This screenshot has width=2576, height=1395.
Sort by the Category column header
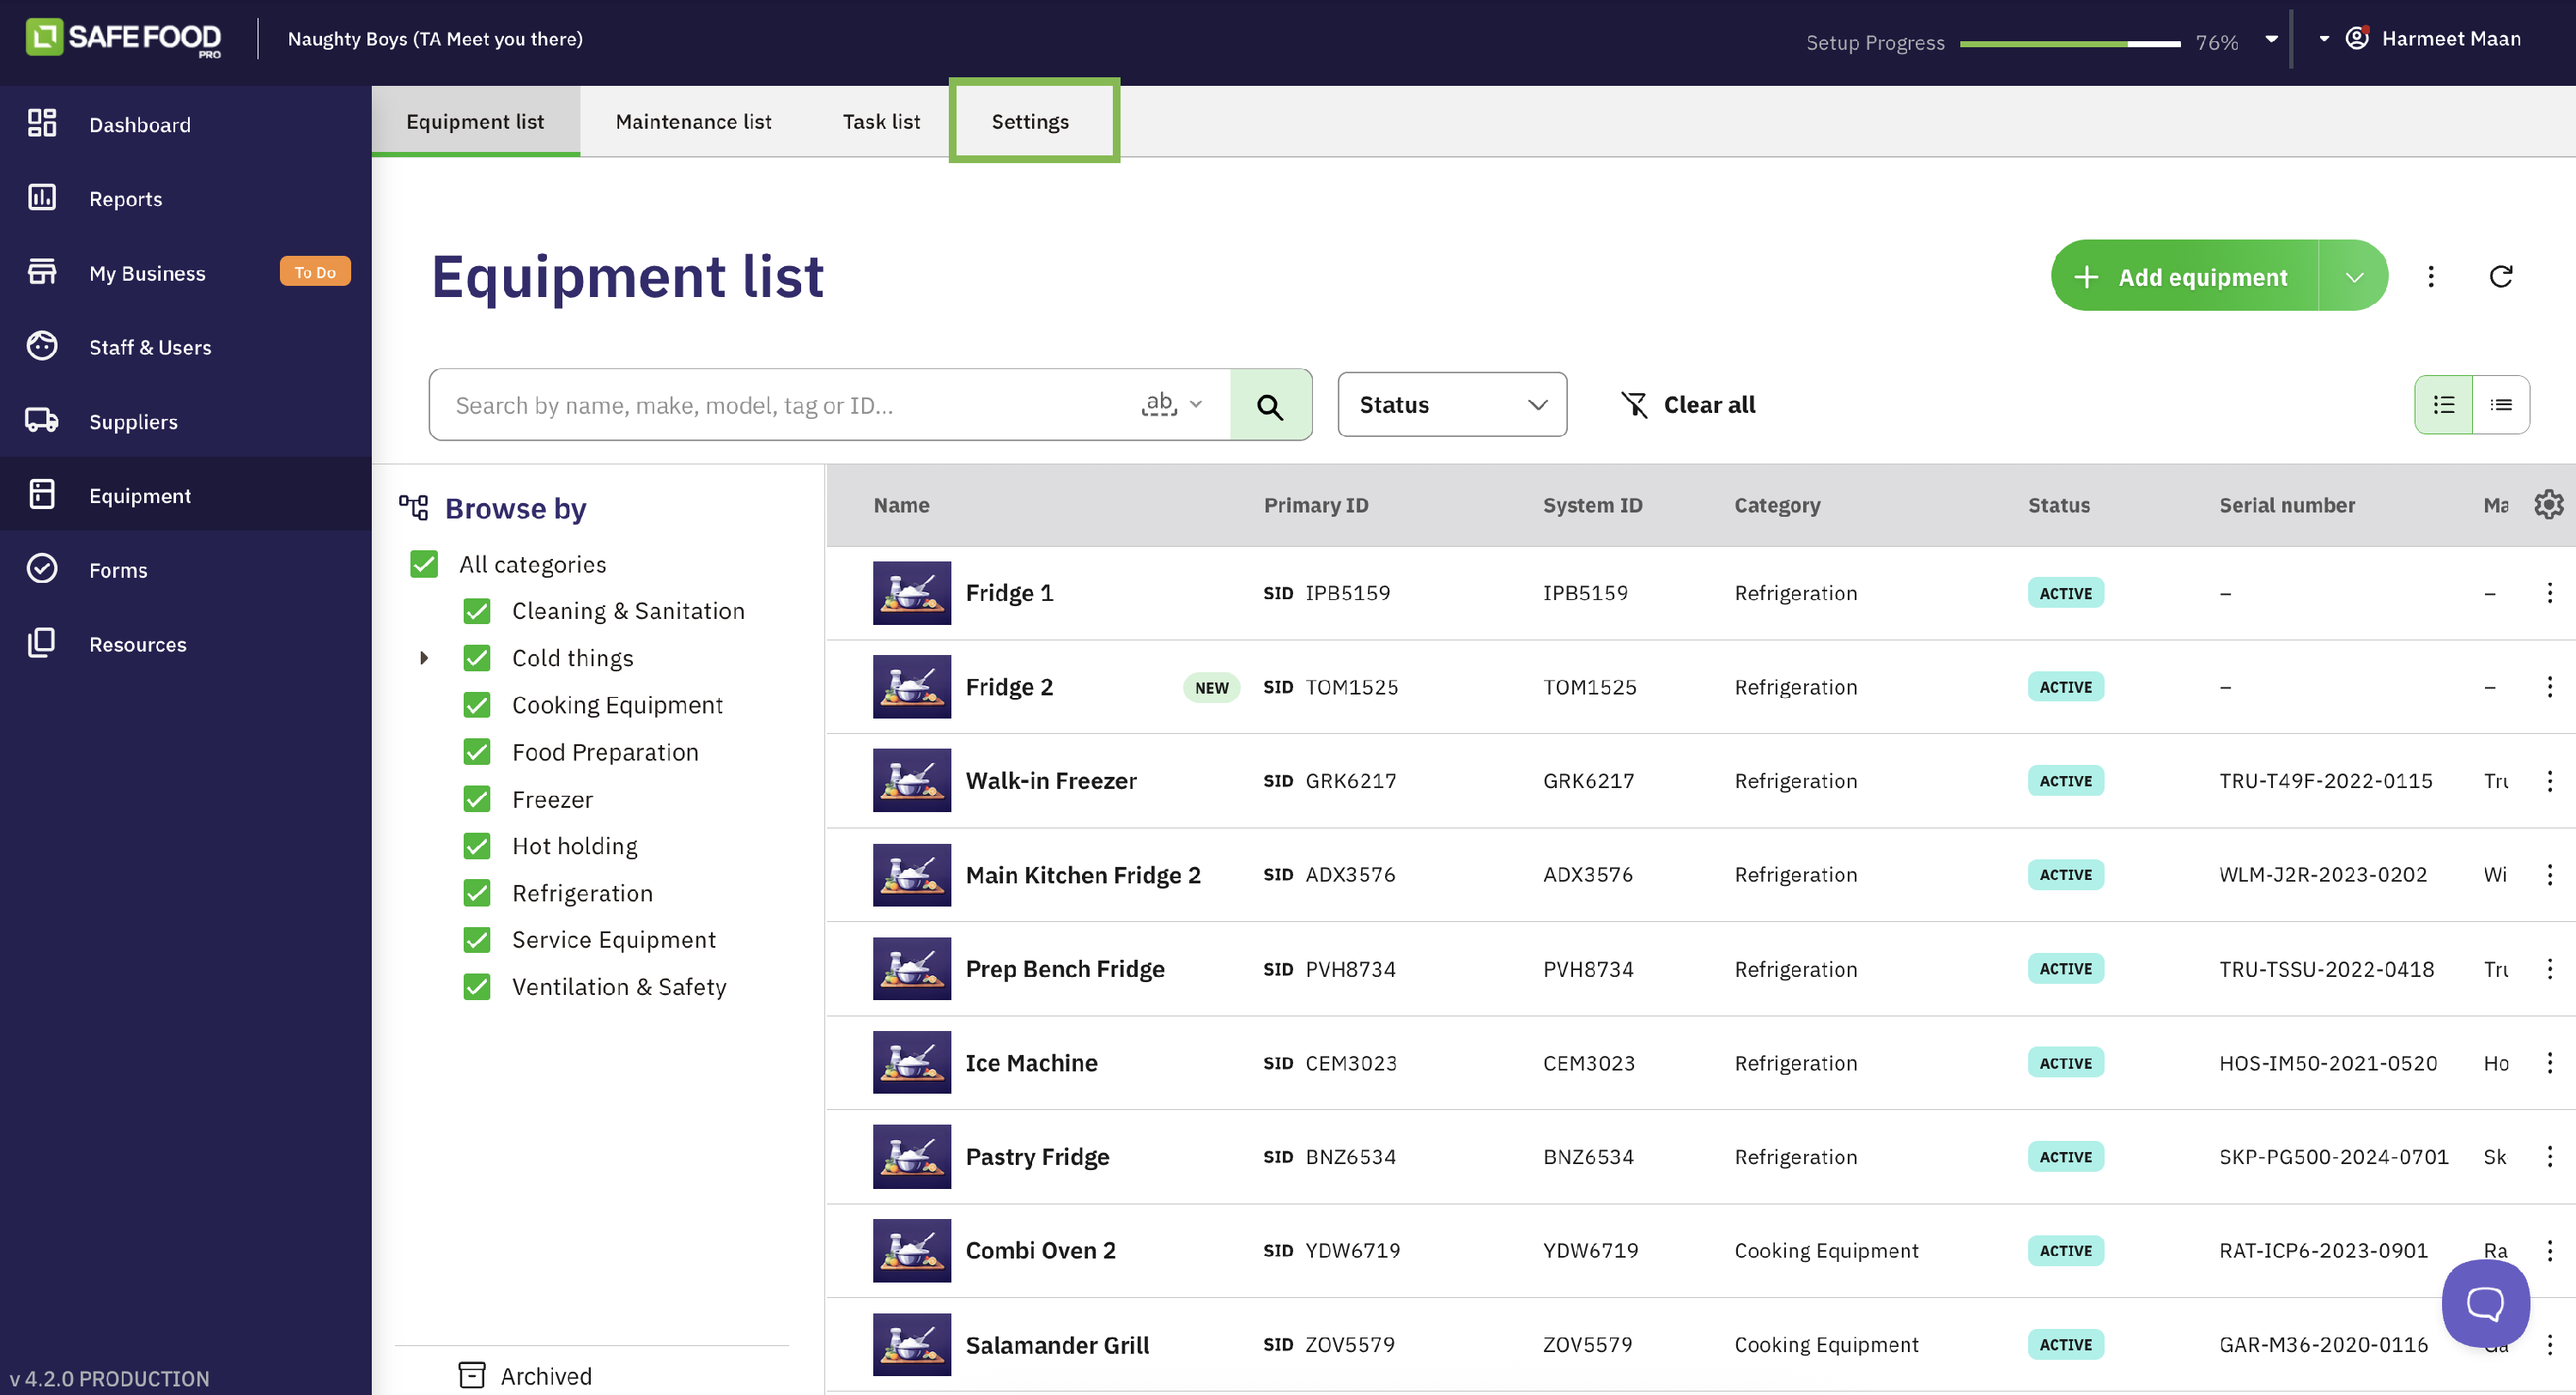[x=1777, y=505]
